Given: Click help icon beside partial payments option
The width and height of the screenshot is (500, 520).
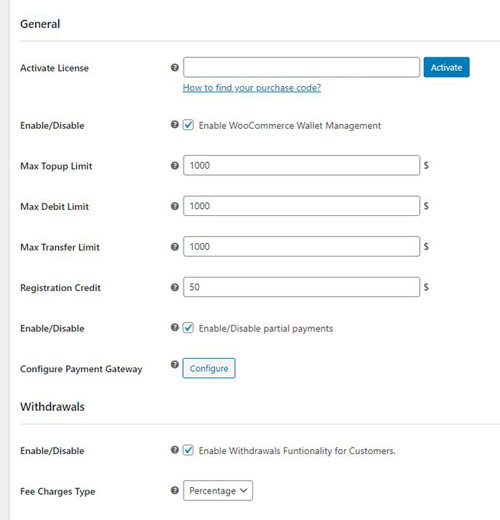Looking at the screenshot, I should (x=175, y=327).
